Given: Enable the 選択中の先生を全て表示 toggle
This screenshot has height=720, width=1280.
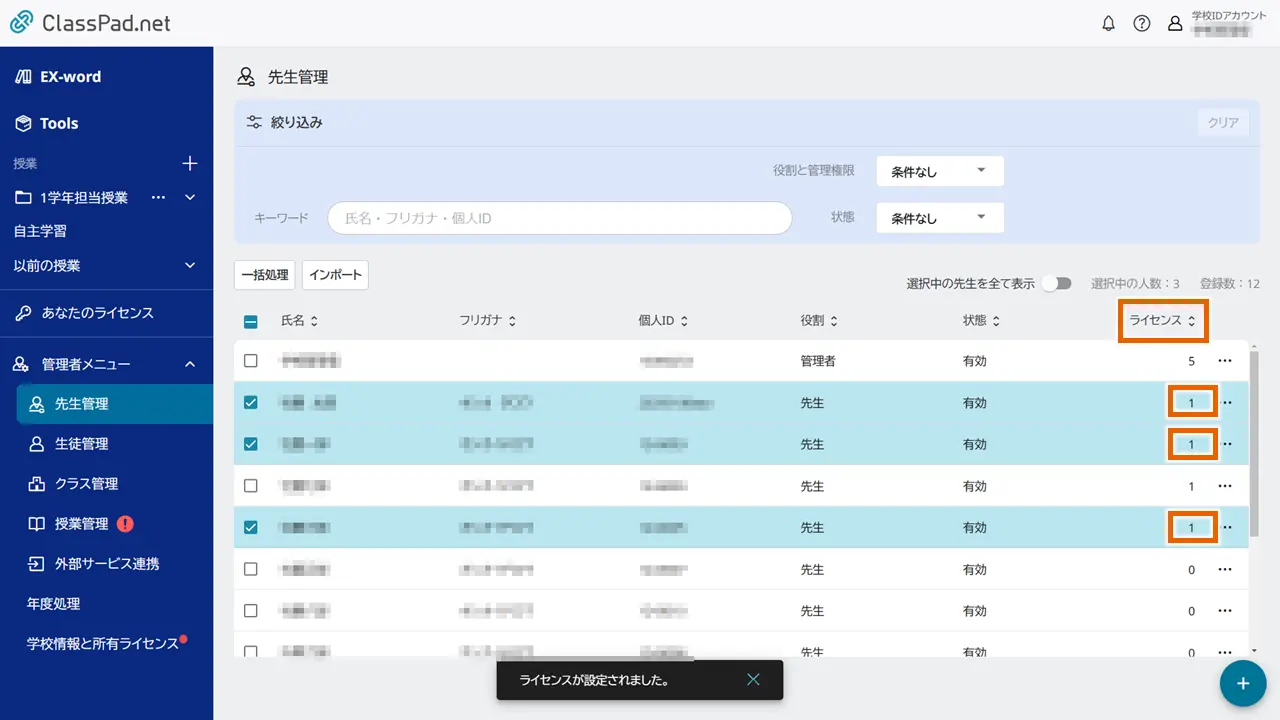Looking at the screenshot, I should 1057,283.
